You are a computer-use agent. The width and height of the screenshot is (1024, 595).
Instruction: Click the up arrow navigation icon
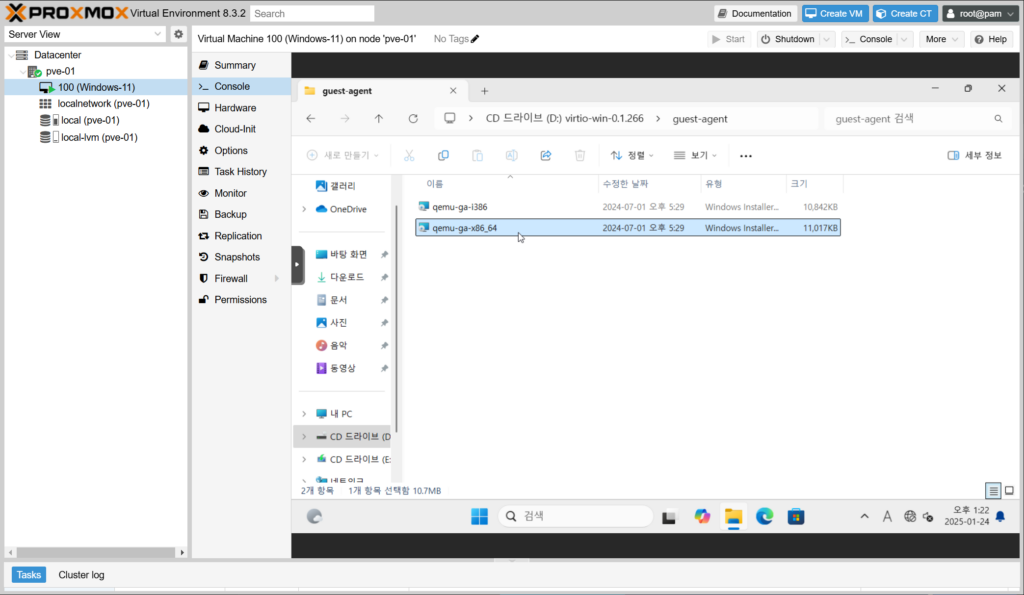(x=378, y=118)
